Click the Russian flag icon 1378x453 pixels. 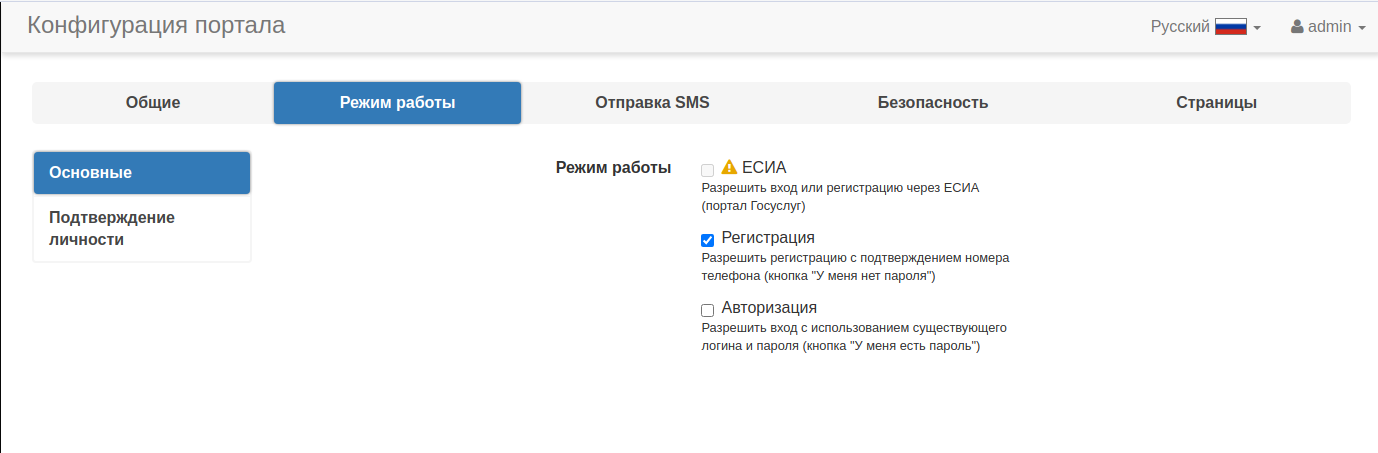[1230, 27]
